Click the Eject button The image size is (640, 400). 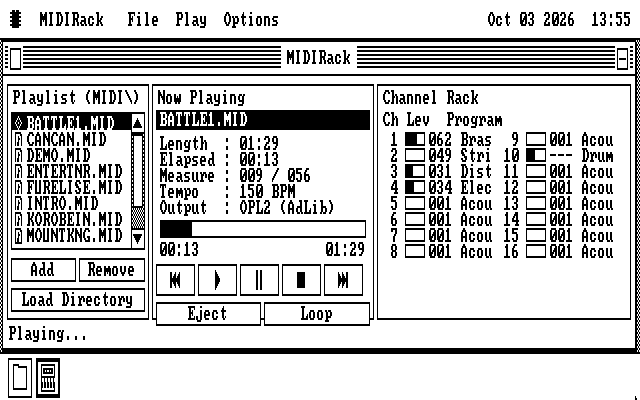208,314
